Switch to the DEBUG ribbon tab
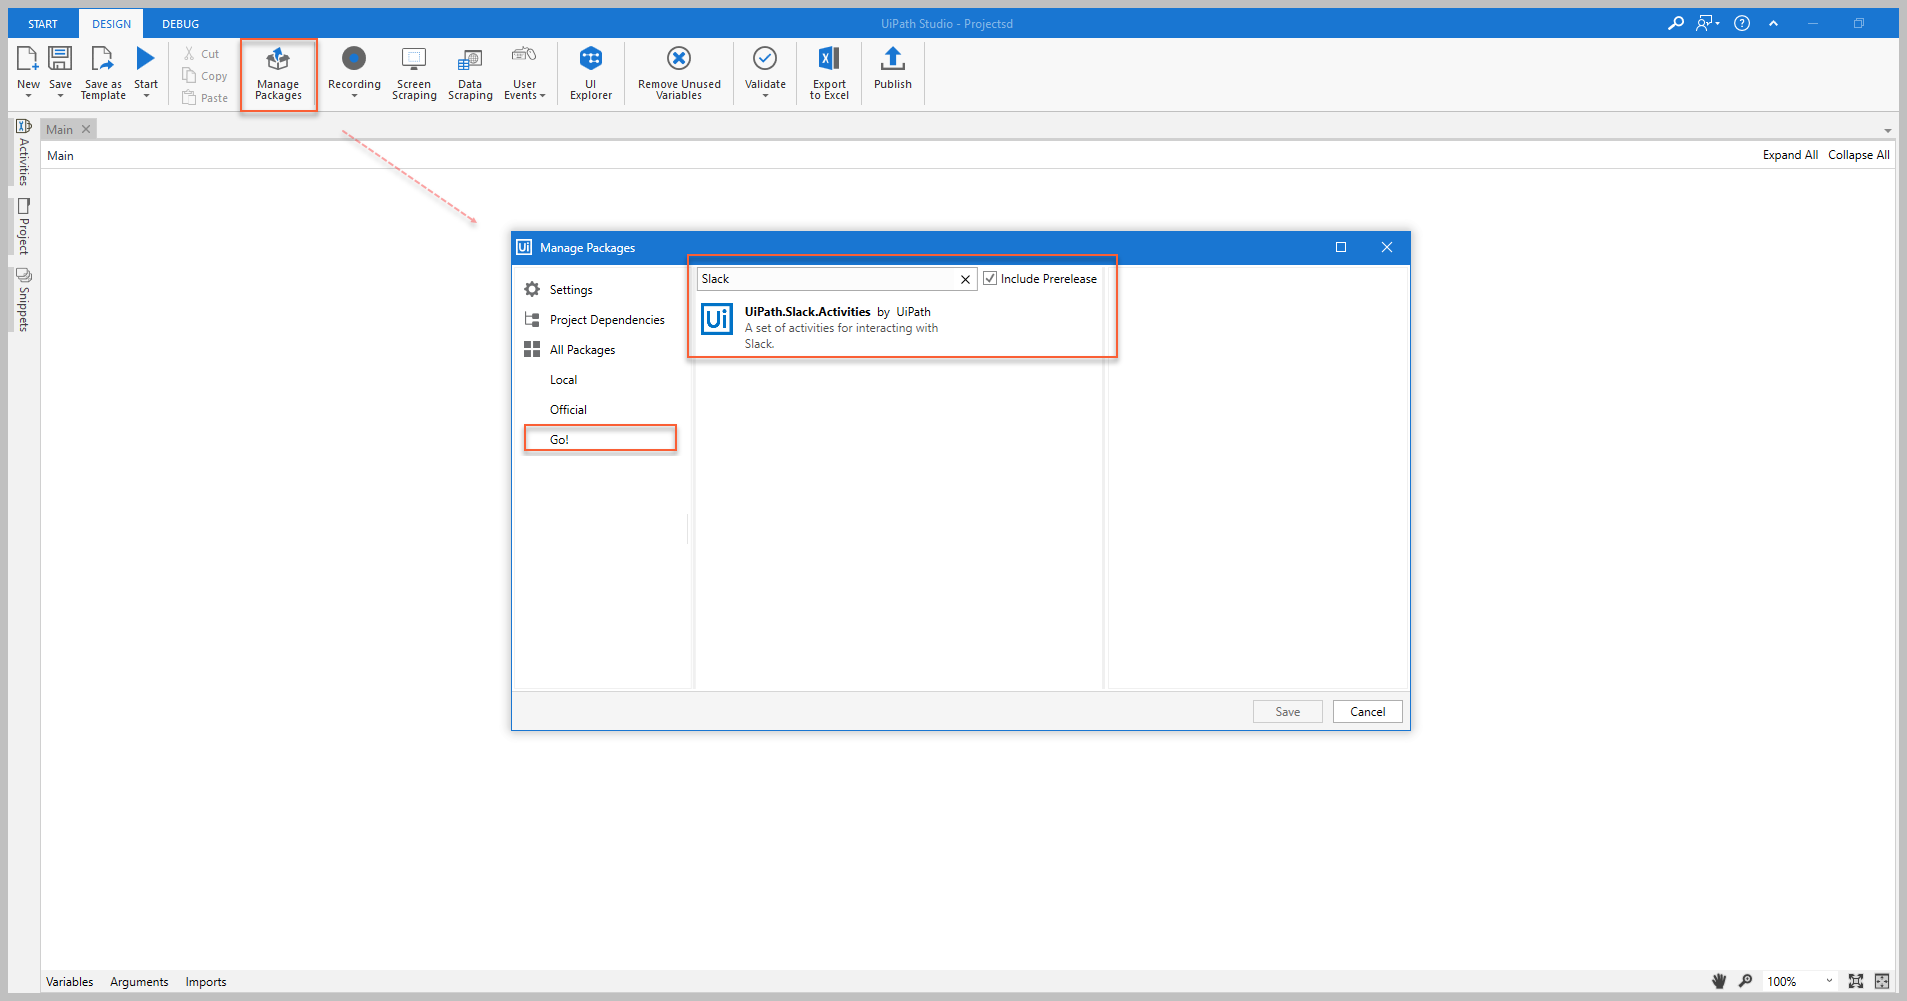 coord(180,24)
